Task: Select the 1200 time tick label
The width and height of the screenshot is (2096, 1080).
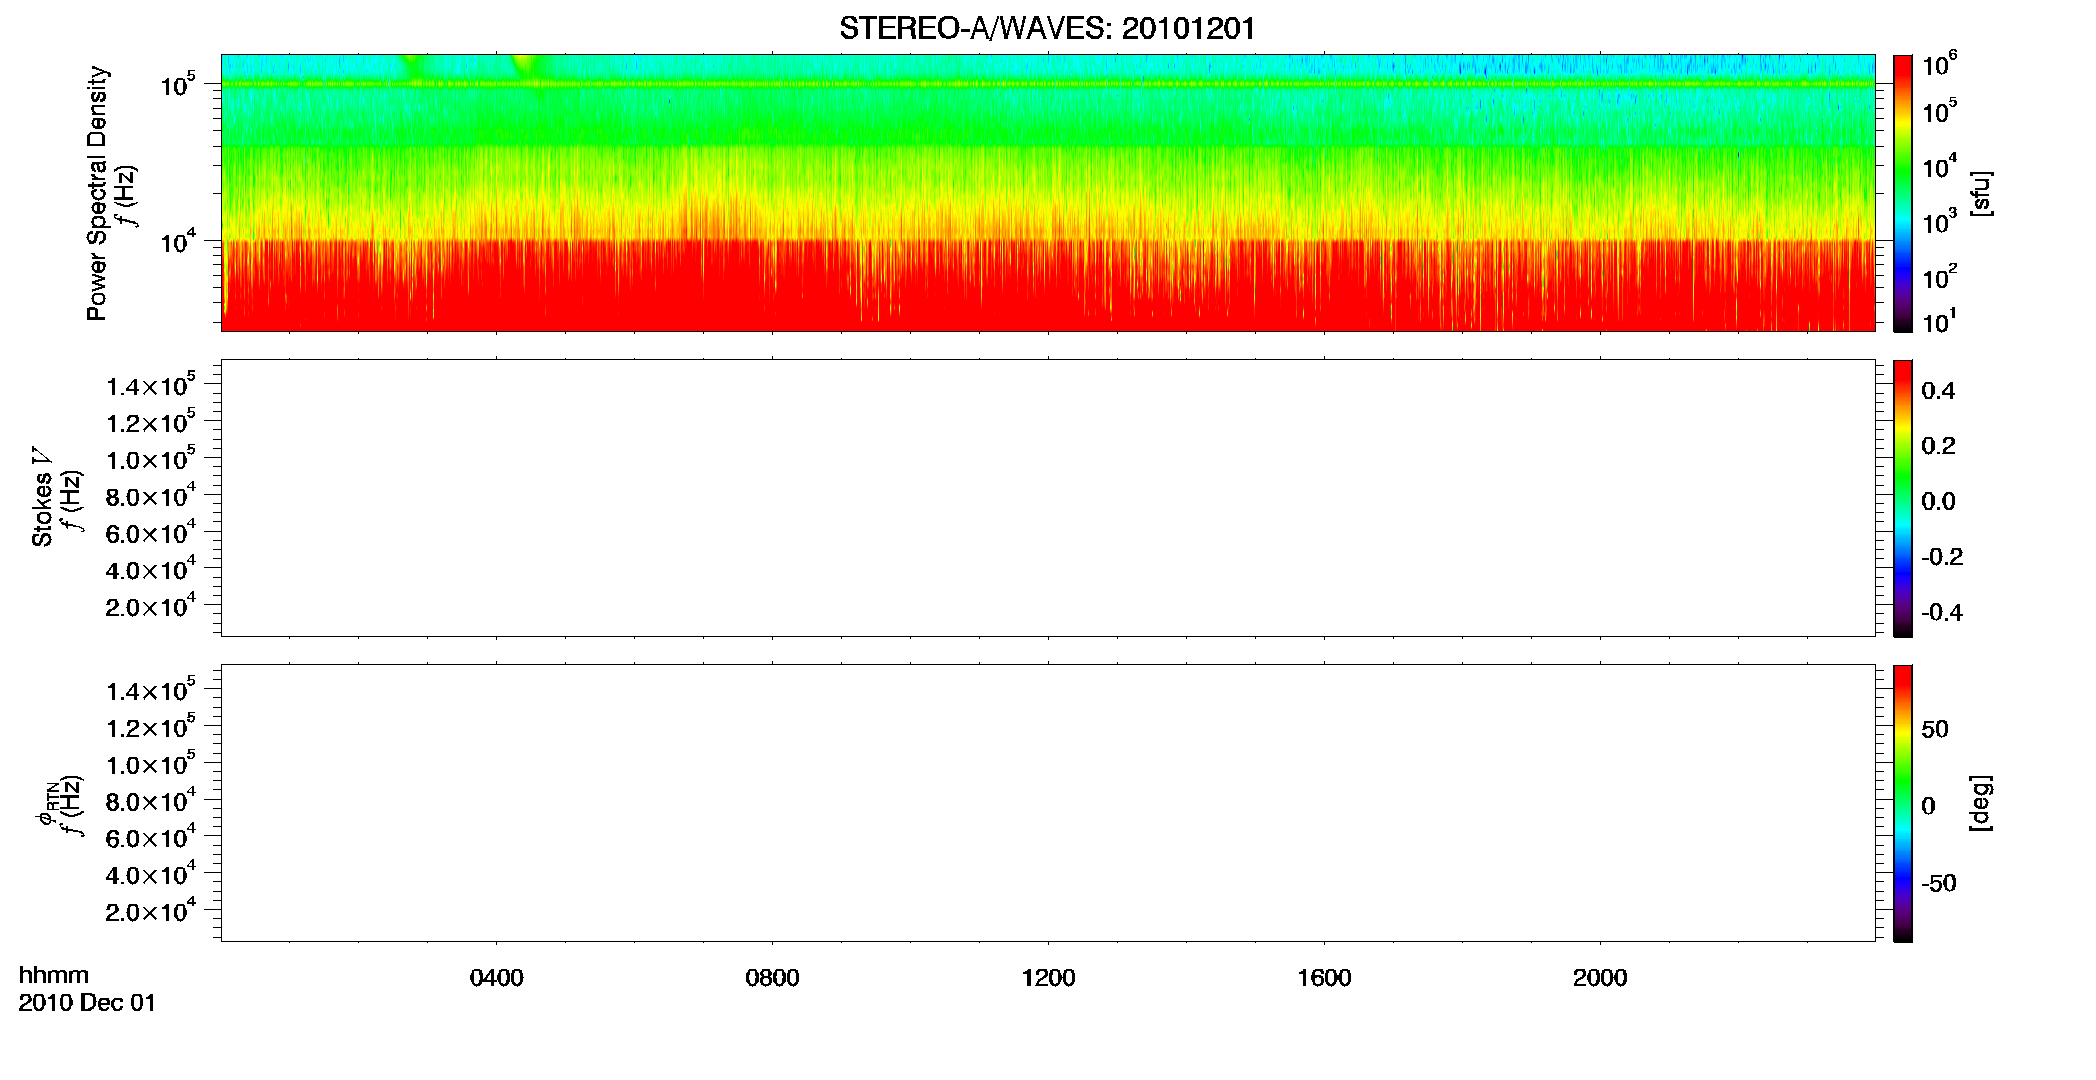Action: (1049, 978)
